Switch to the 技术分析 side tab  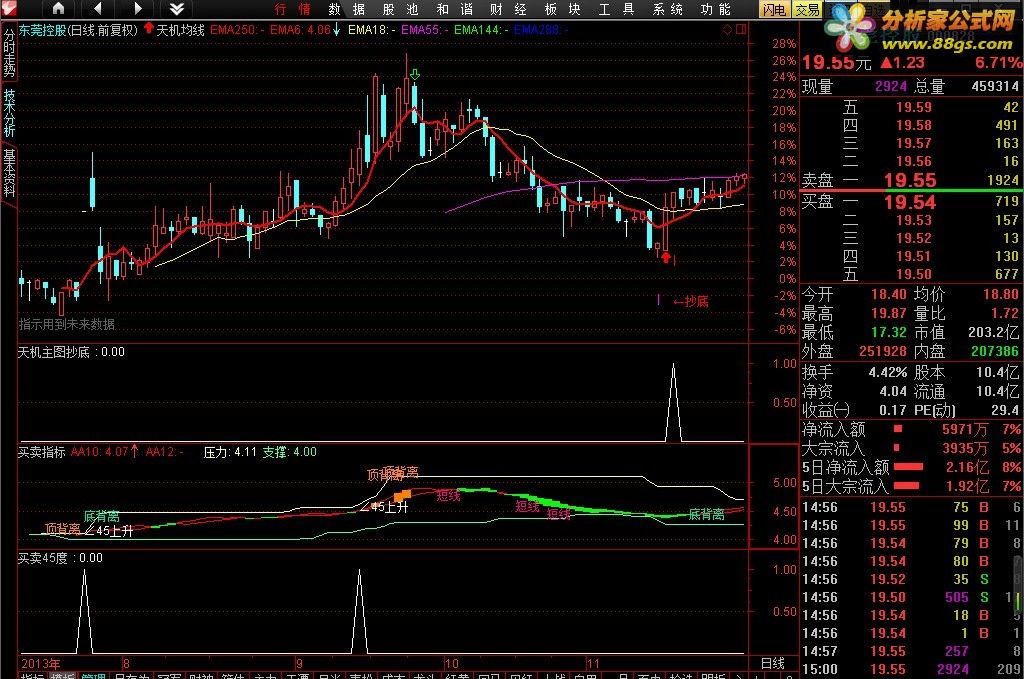(x=9, y=112)
